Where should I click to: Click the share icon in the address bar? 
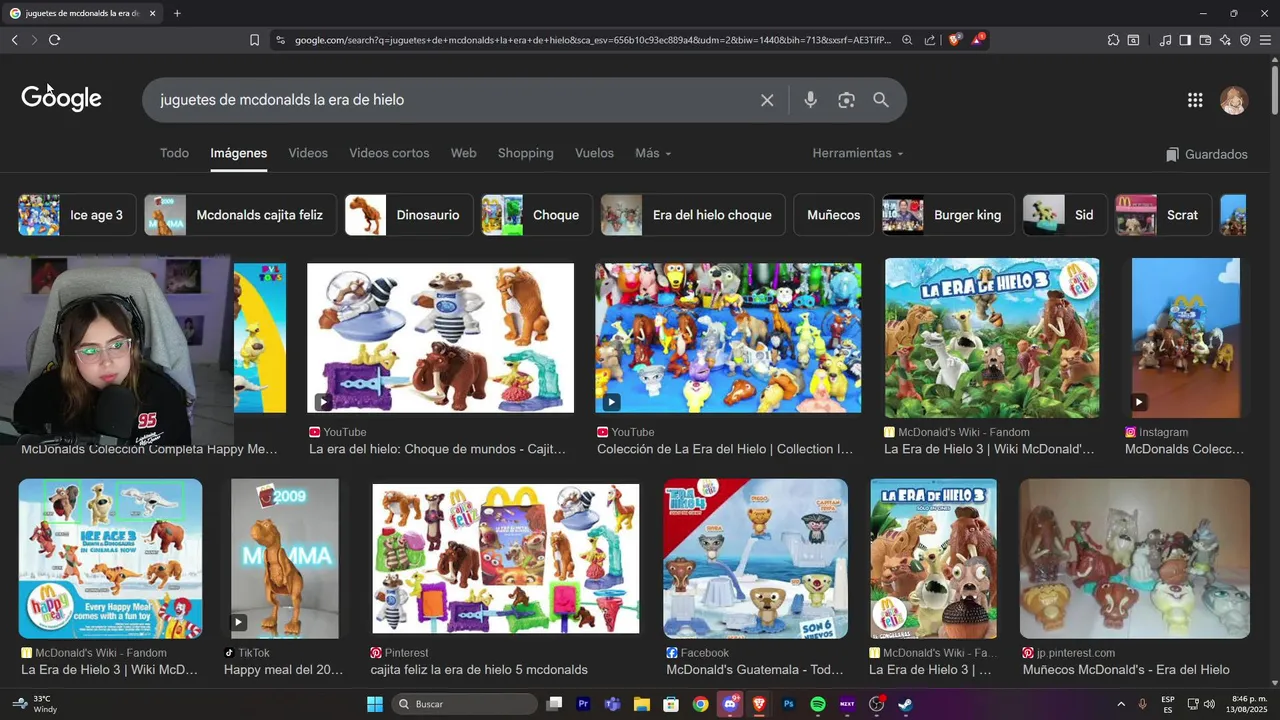930,40
